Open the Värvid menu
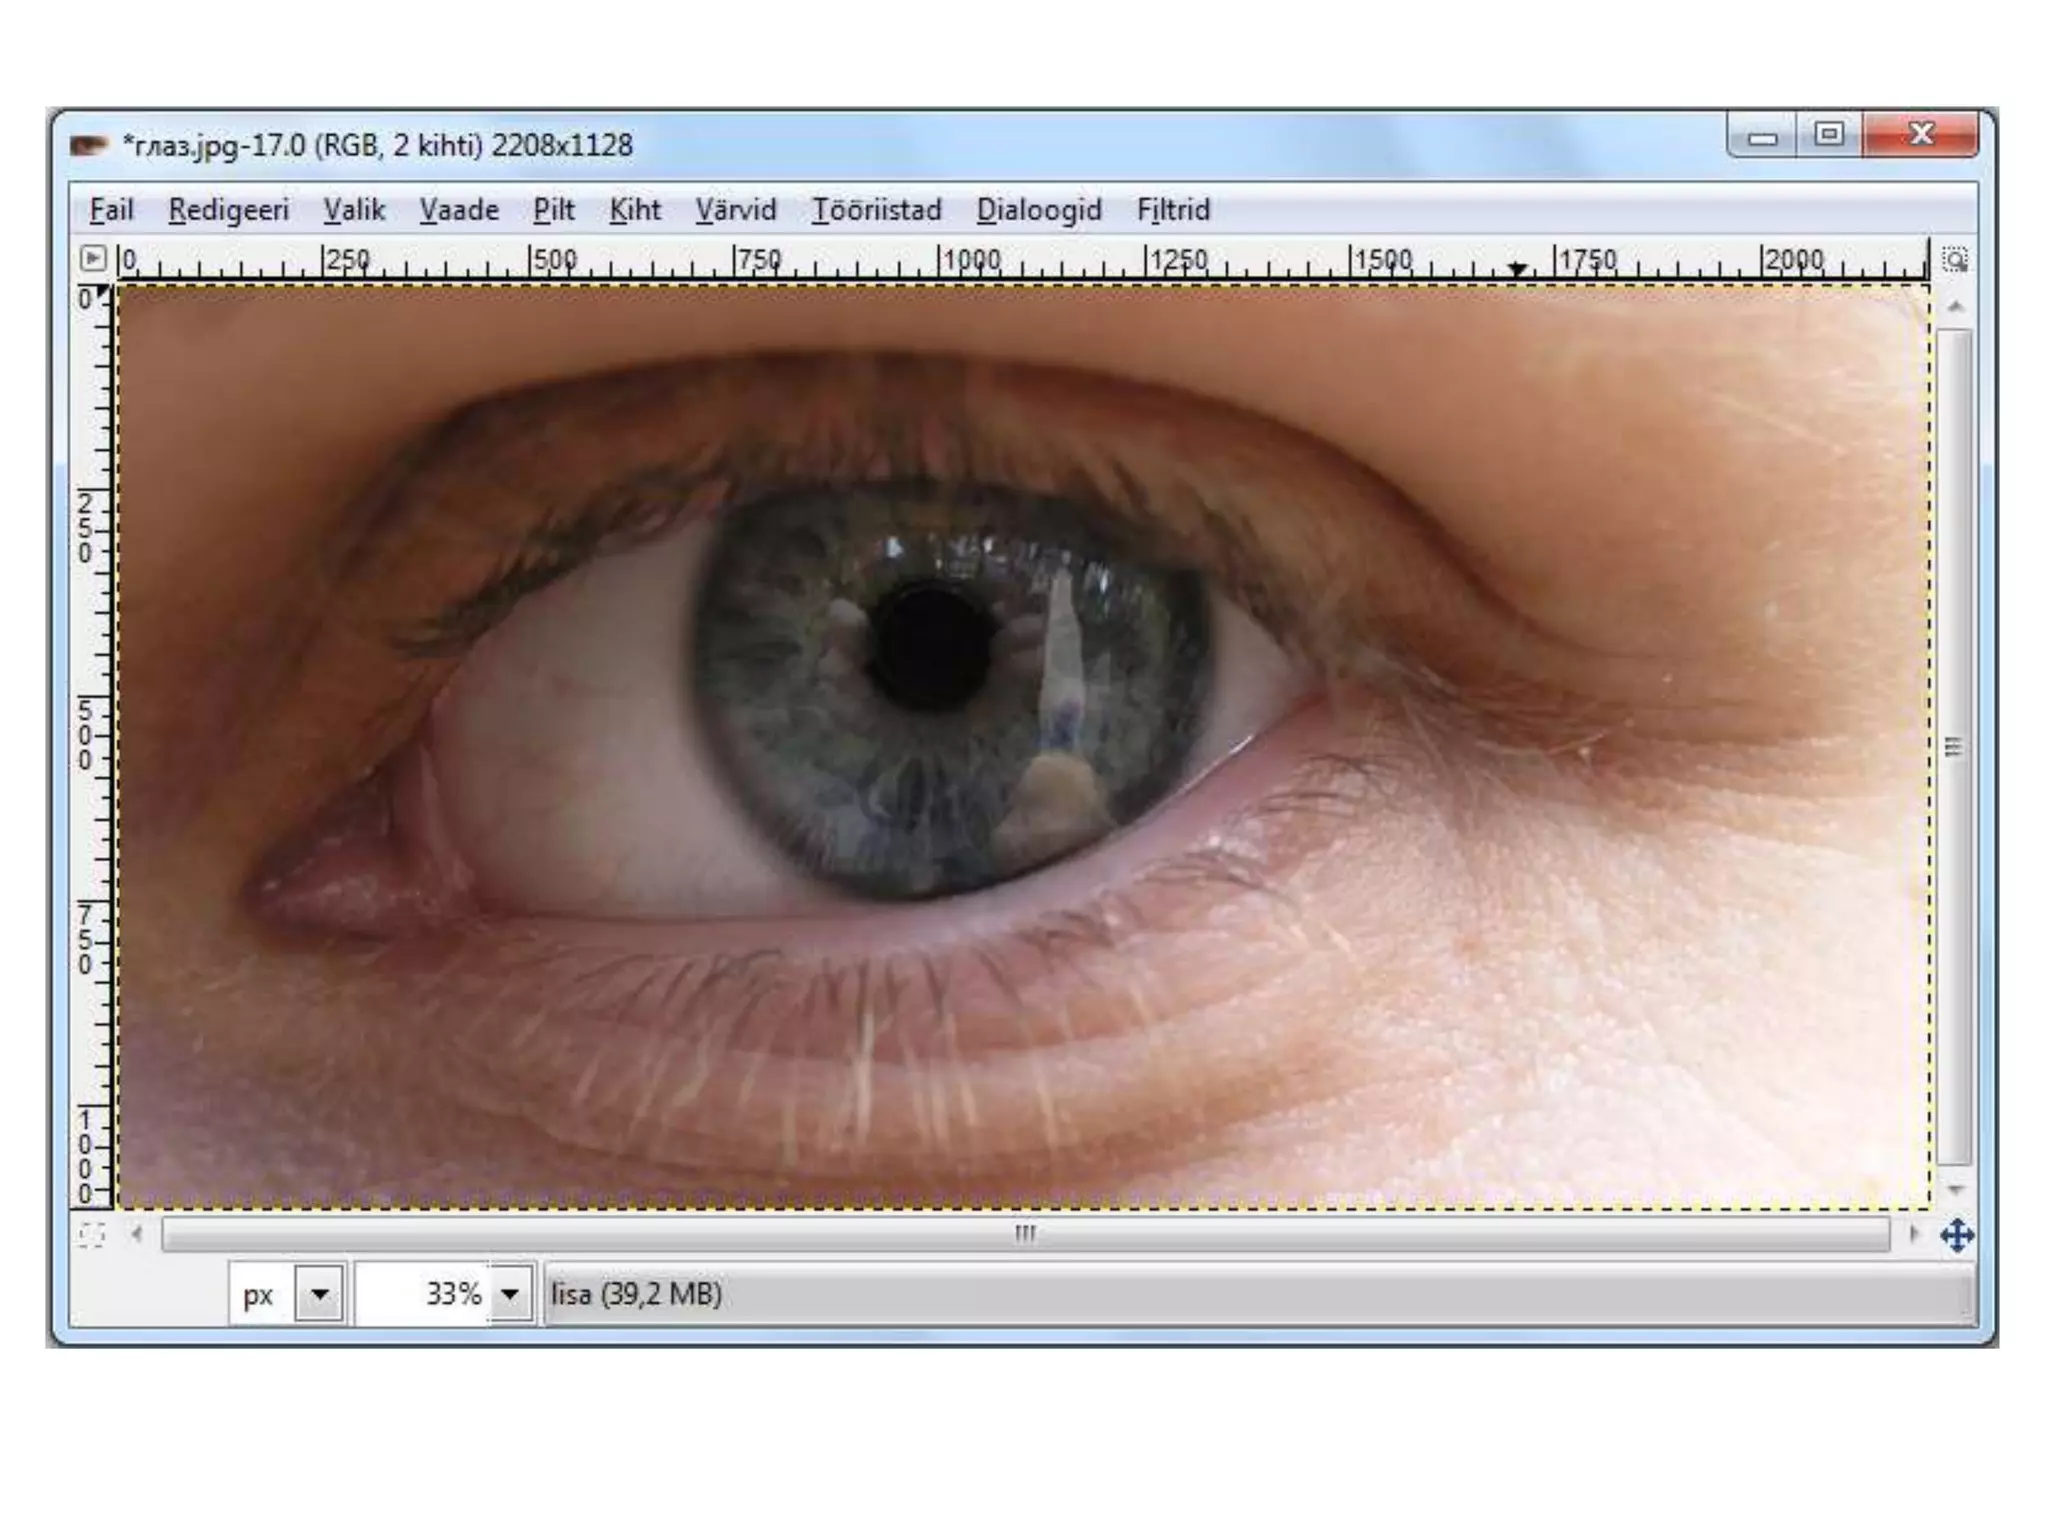2048x1536 pixels. (x=736, y=210)
